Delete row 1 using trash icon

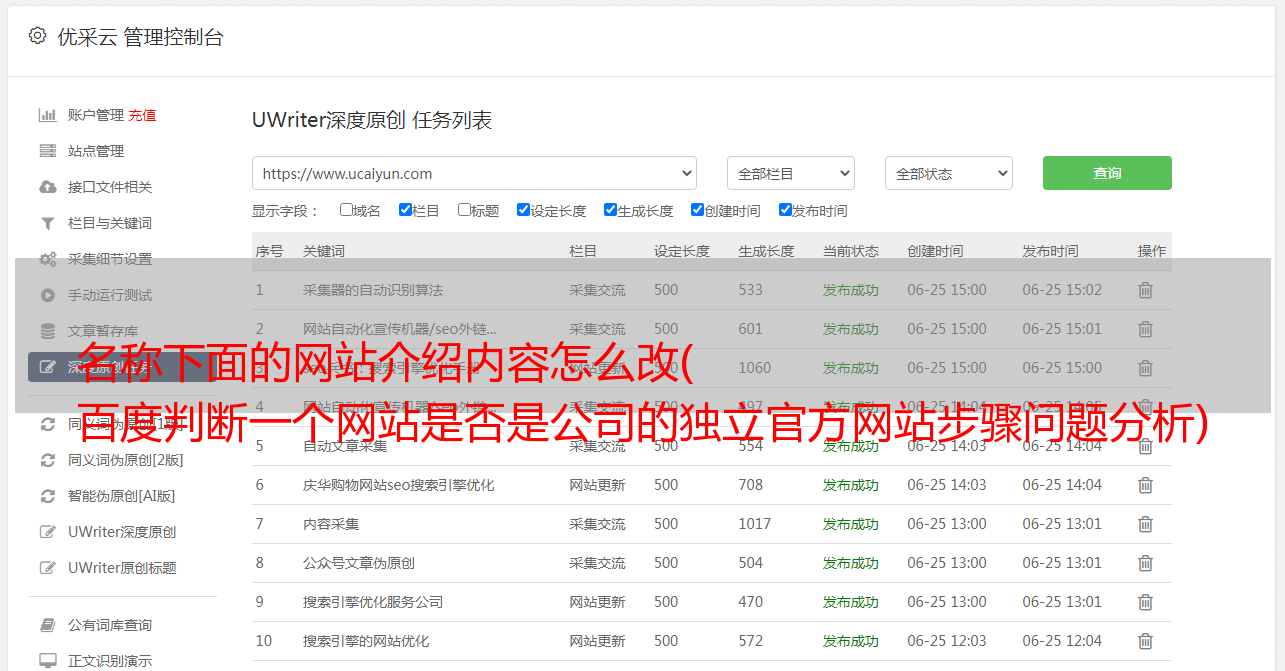[x=1145, y=290]
